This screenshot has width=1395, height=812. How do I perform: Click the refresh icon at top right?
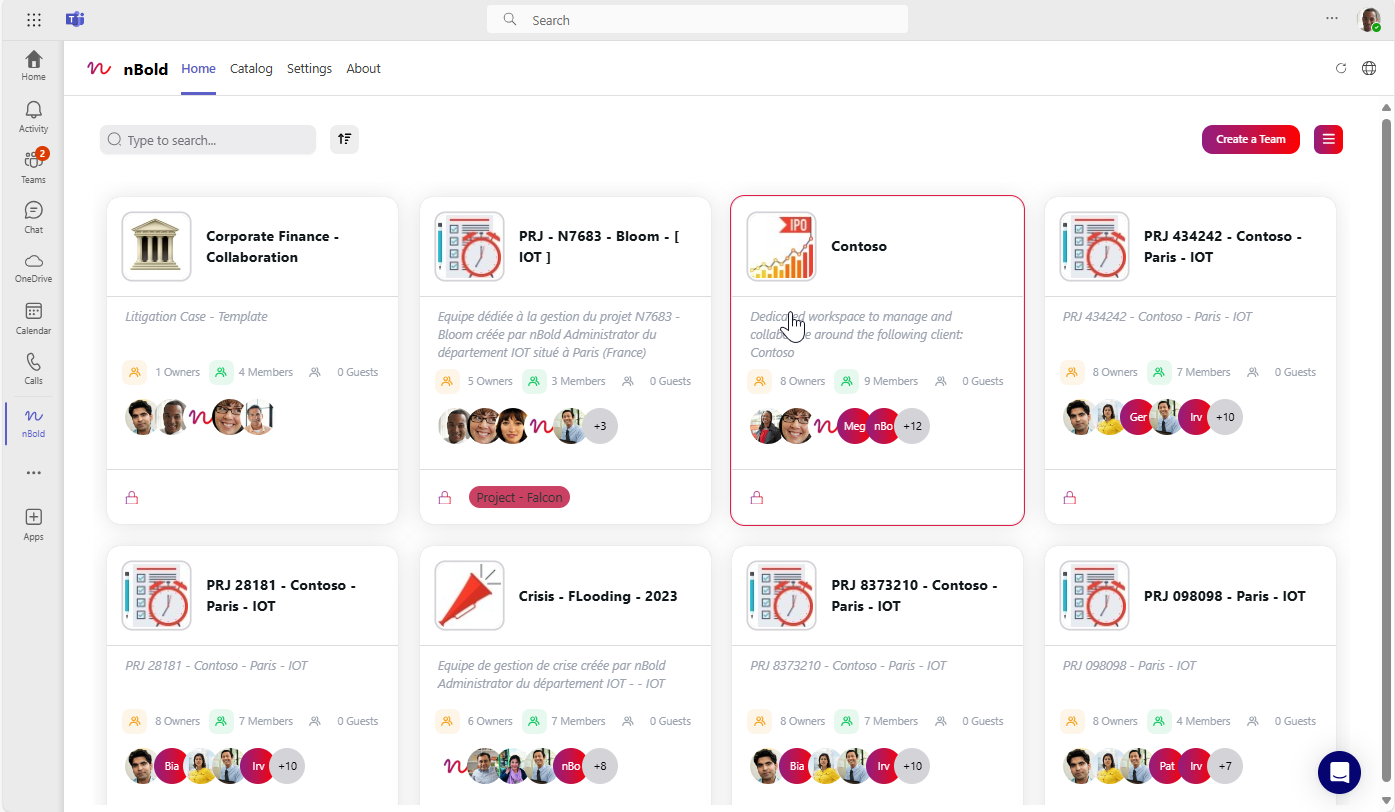(1341, 69)
